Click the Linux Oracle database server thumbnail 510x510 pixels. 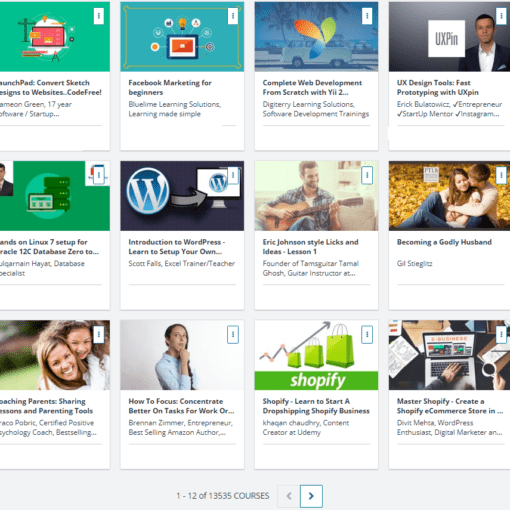pos(55,196)
